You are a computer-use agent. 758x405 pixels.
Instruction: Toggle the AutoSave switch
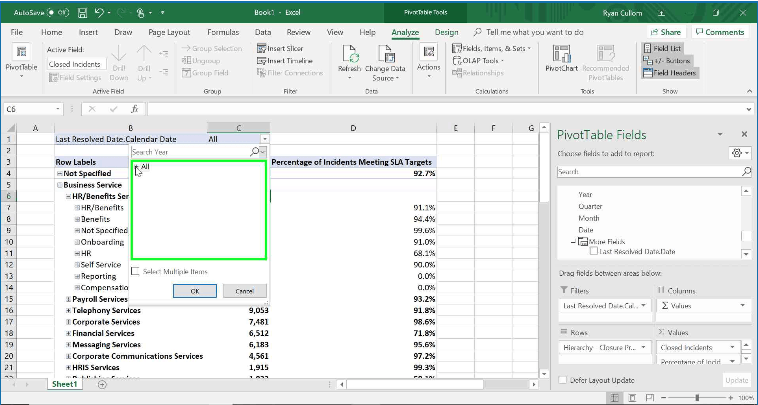[x=58, y=11]
